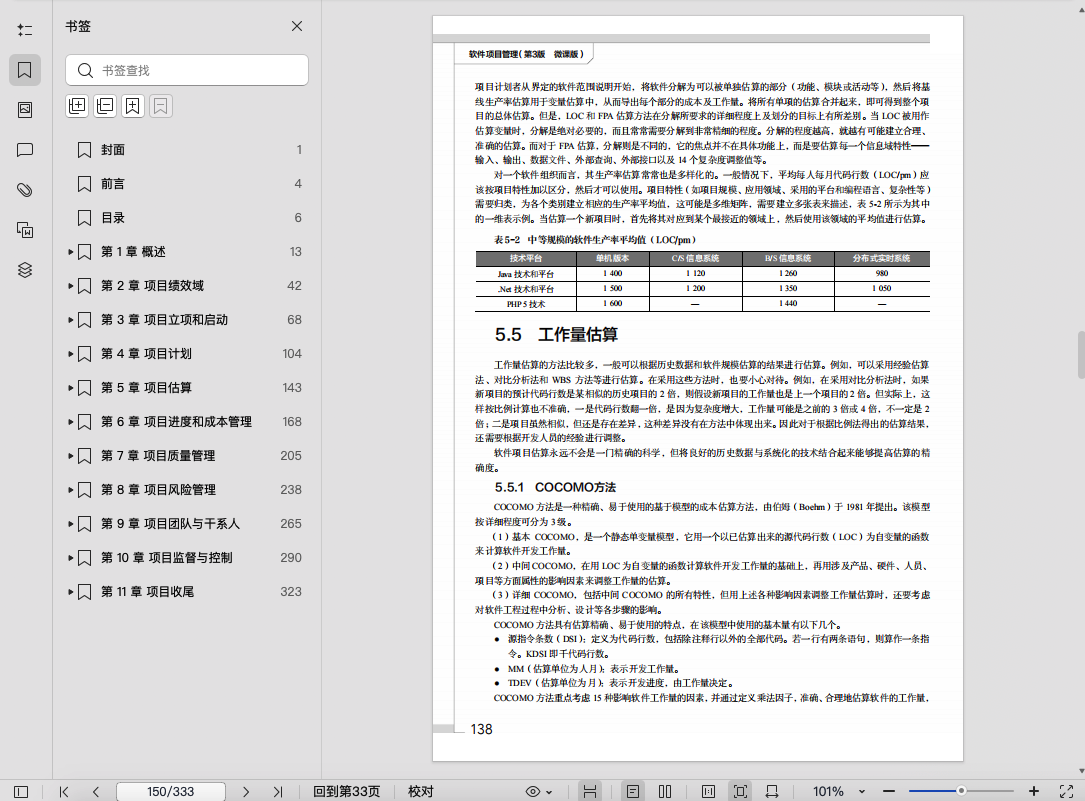Expand the 第 10 章 项目监督与控制 bookmark
1085x801 pixels.
(71, 558)
